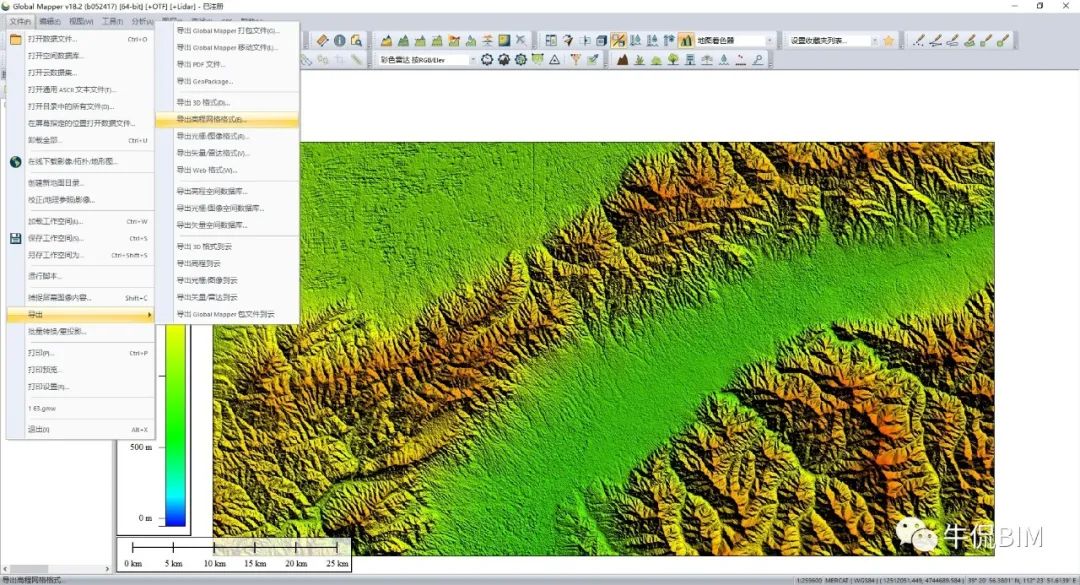Select the last green digitizer brush tool
1080x585 pixels.
coord(1003,41)
